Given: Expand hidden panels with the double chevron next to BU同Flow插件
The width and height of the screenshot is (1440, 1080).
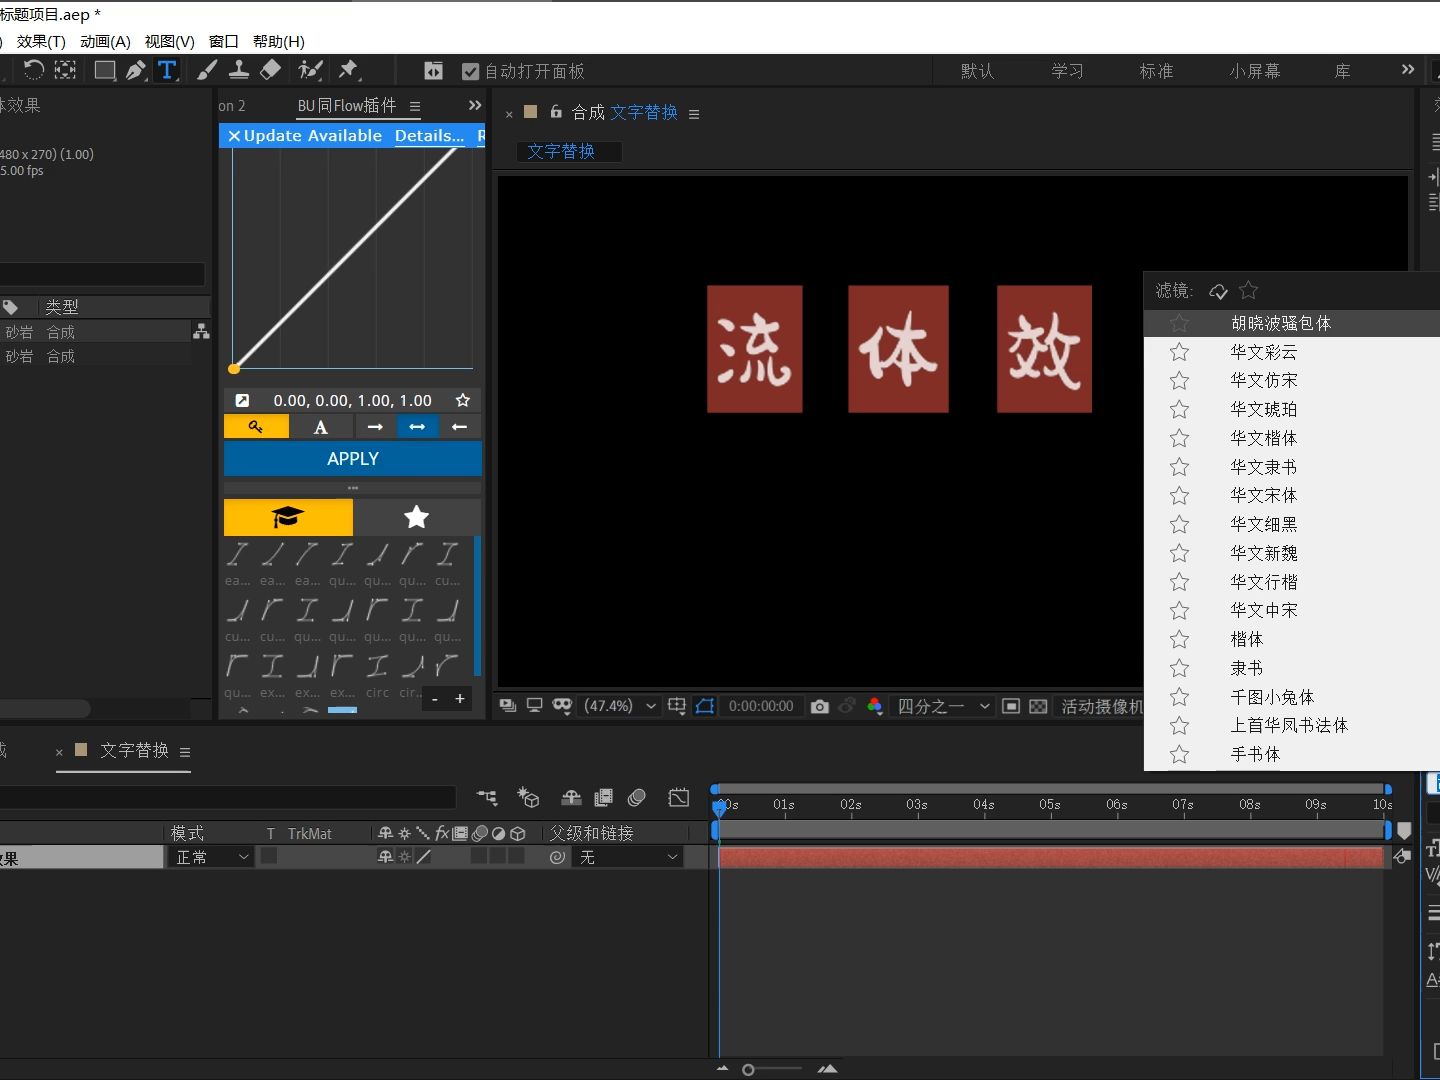Looking at the screenshot, I should coord(475,105).
